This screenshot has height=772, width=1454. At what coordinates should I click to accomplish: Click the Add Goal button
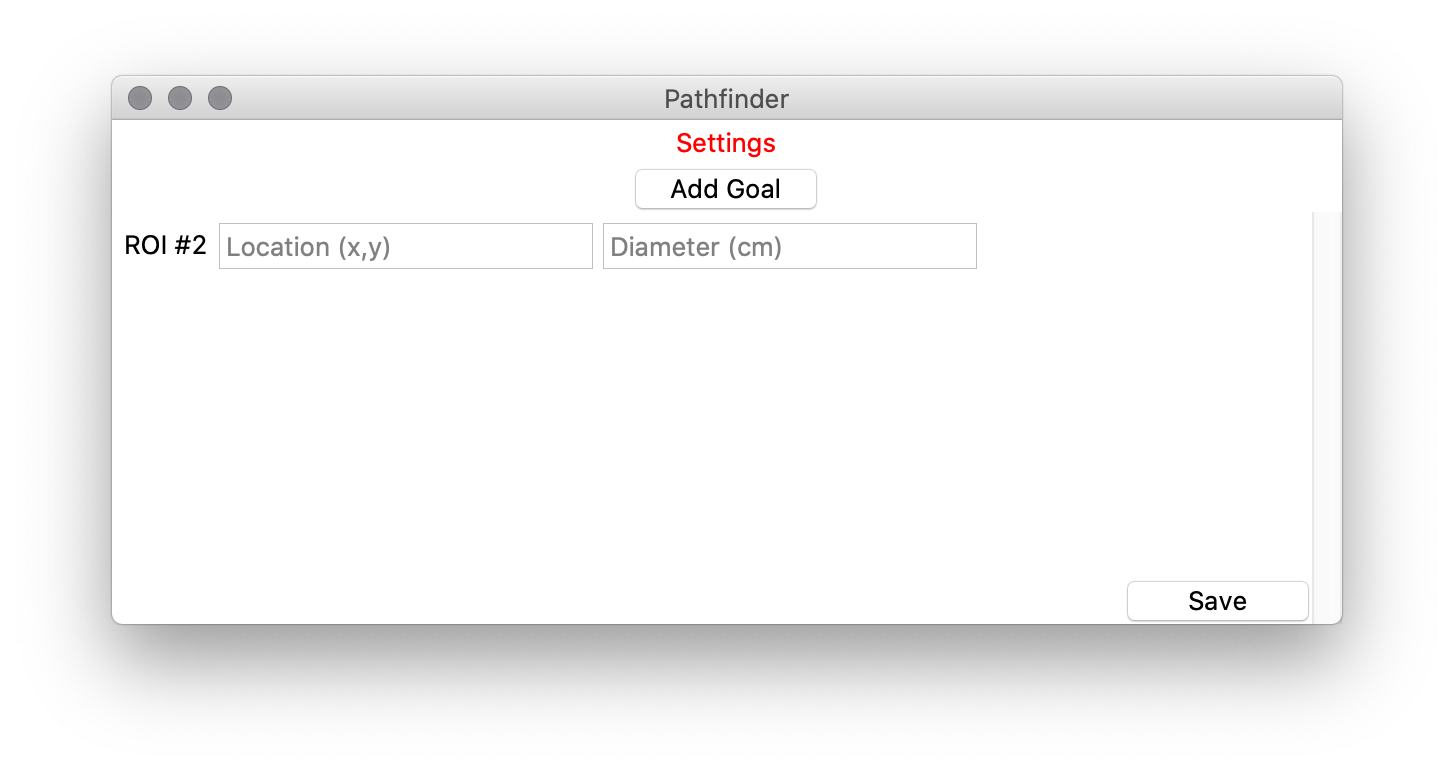coord(726,189)
